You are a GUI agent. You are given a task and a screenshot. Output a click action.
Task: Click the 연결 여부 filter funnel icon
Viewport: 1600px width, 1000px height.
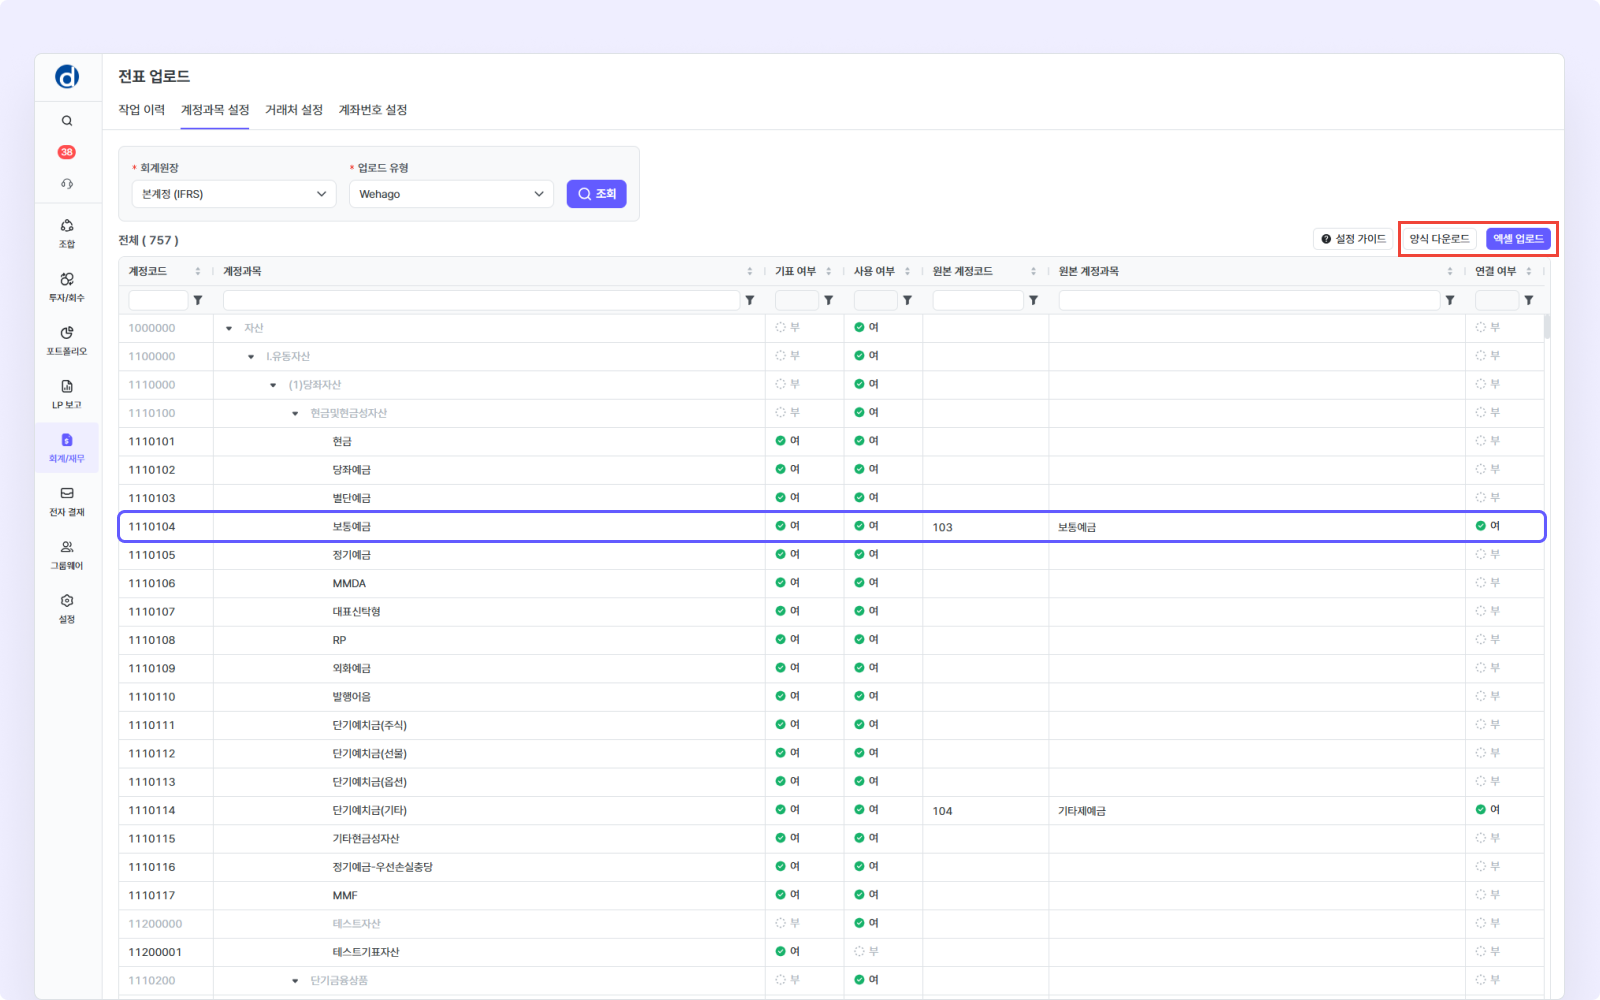[x=1529, y=300]
